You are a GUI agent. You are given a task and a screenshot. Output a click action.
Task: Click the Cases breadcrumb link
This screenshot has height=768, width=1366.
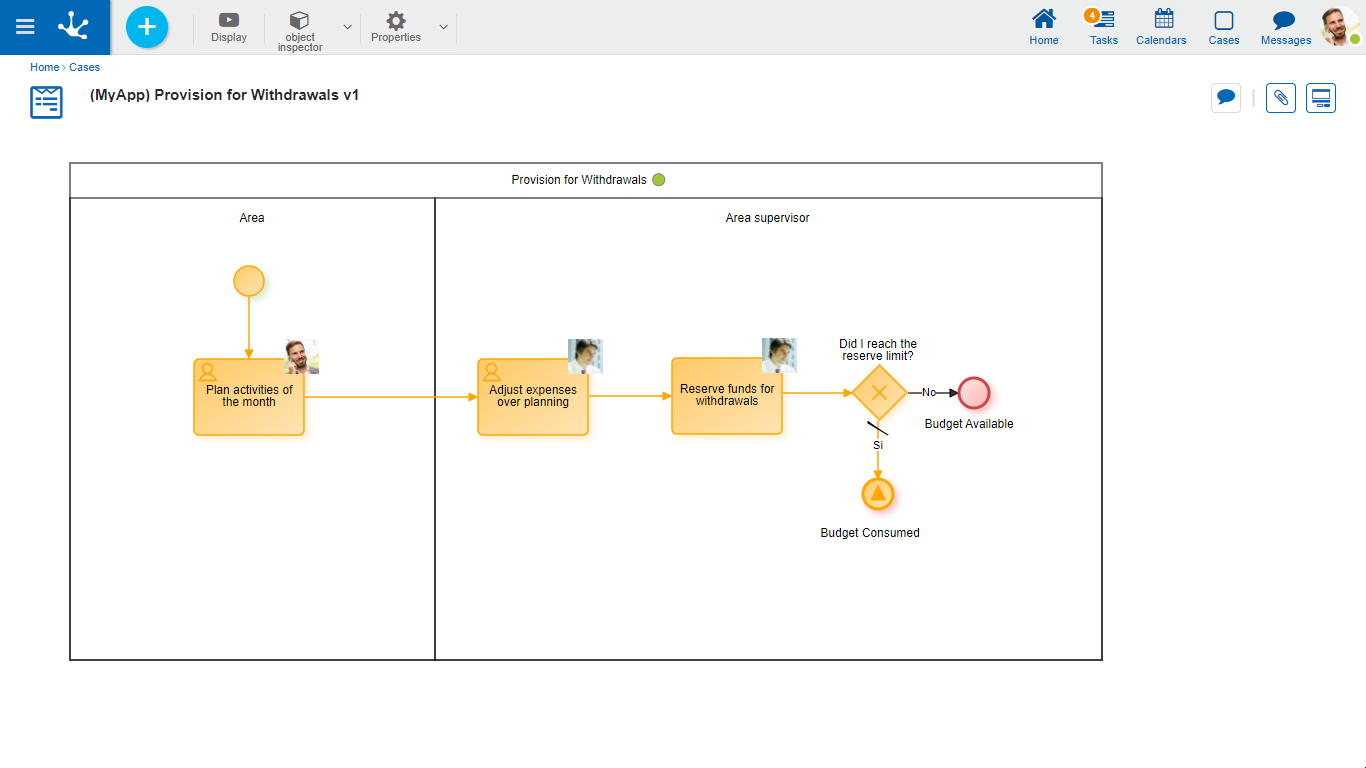(84, 67)
